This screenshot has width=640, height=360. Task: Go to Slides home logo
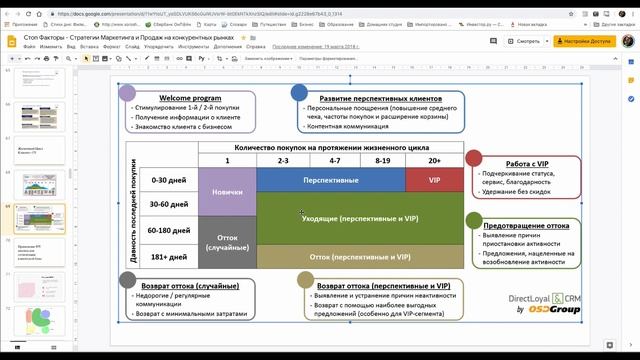click(12, 41)
